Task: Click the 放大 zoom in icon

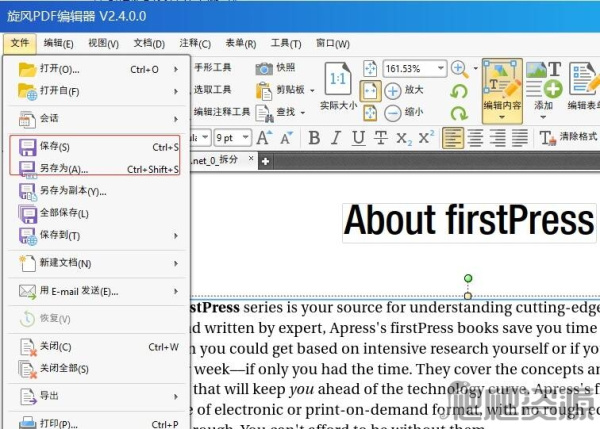Action: 393,91
